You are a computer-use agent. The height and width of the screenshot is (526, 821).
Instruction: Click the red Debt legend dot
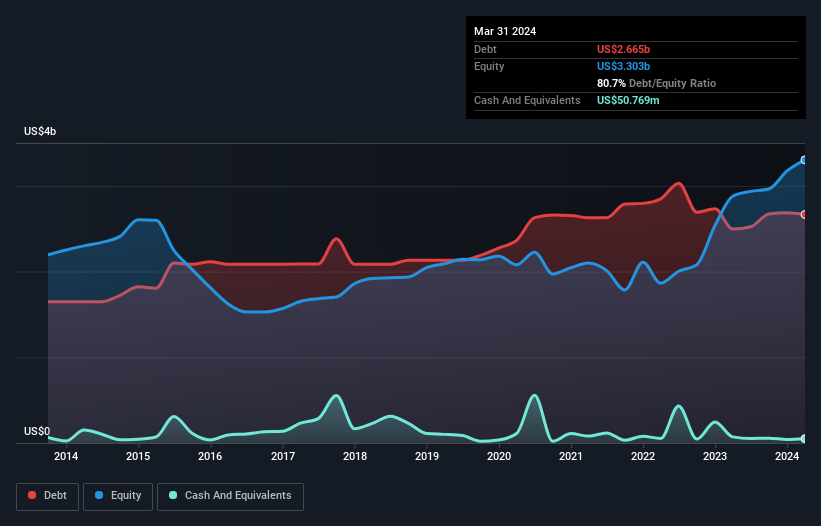pos(32,495)
